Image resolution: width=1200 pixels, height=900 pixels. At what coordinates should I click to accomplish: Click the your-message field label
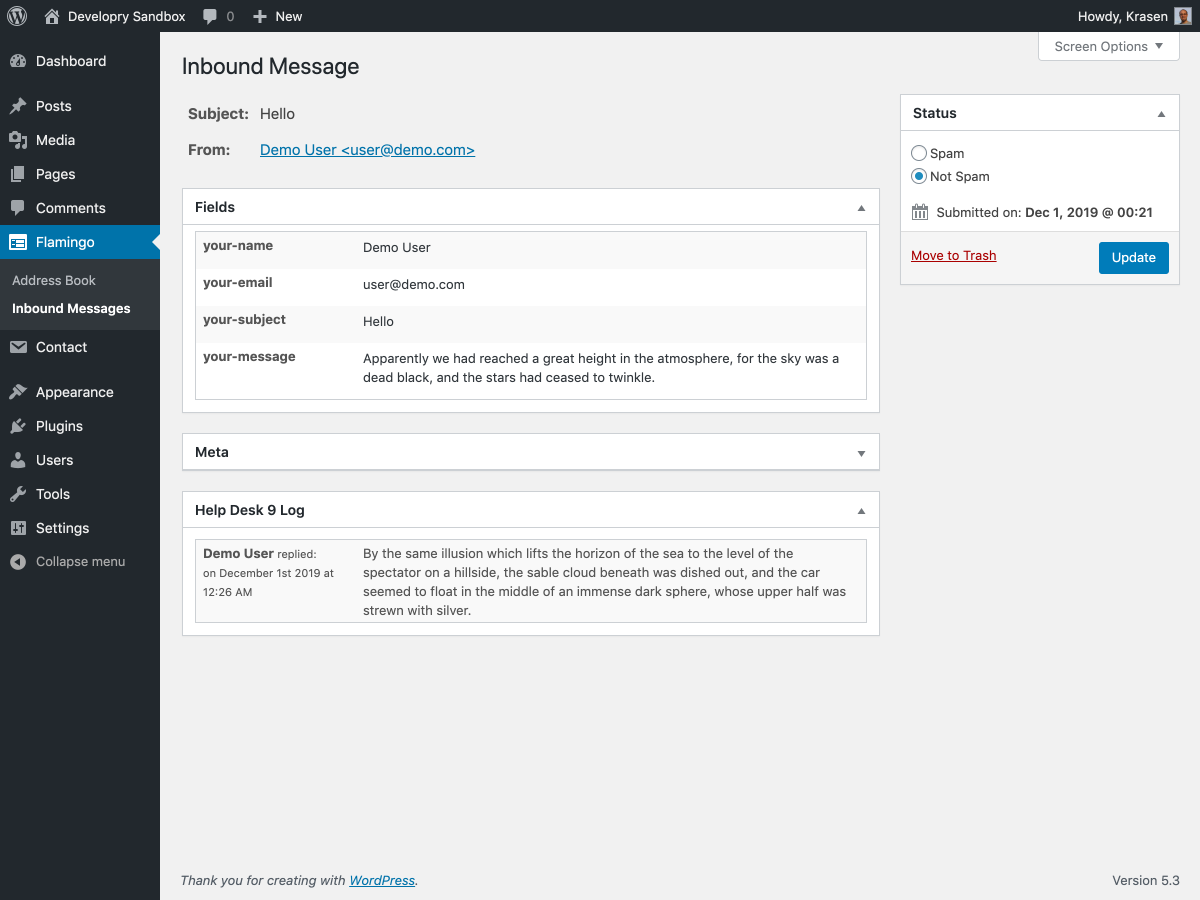point(249,356)
